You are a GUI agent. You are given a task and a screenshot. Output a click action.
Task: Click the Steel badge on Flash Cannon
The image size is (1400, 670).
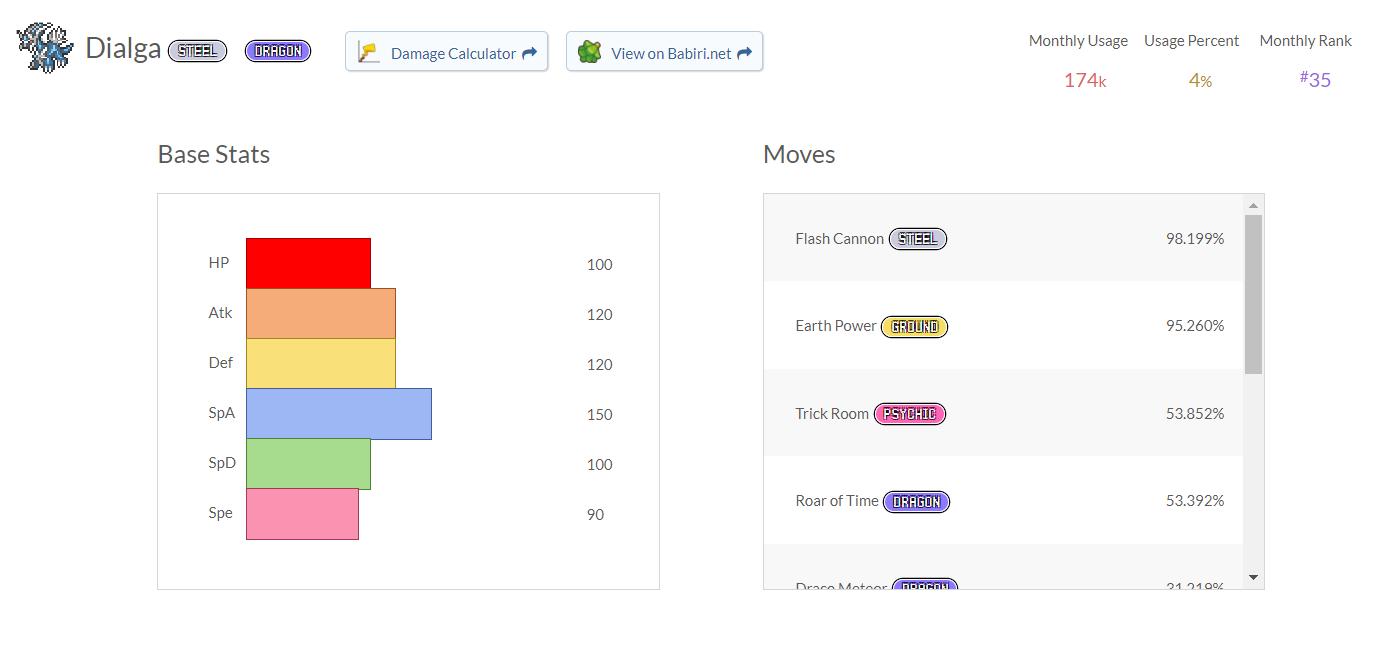[918, 239]
